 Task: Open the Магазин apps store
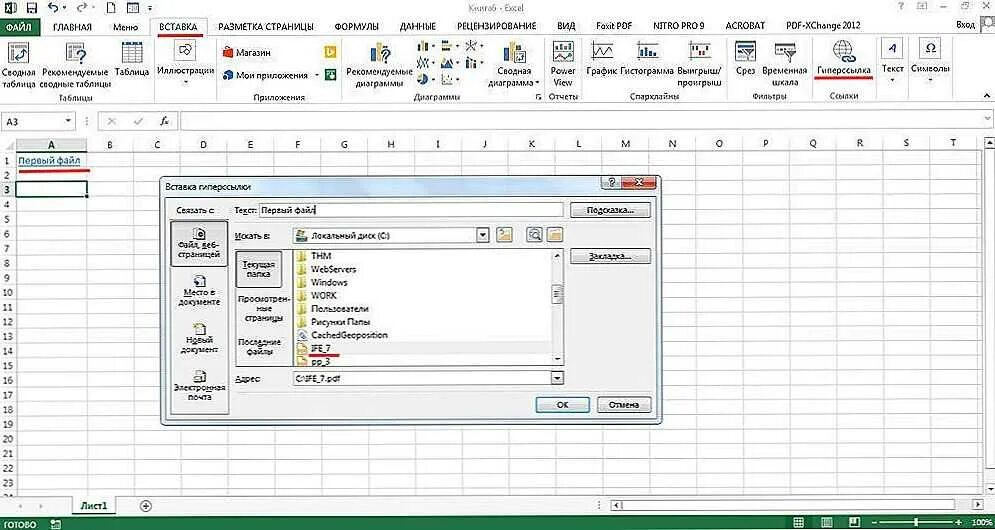(x=247, y=53)
